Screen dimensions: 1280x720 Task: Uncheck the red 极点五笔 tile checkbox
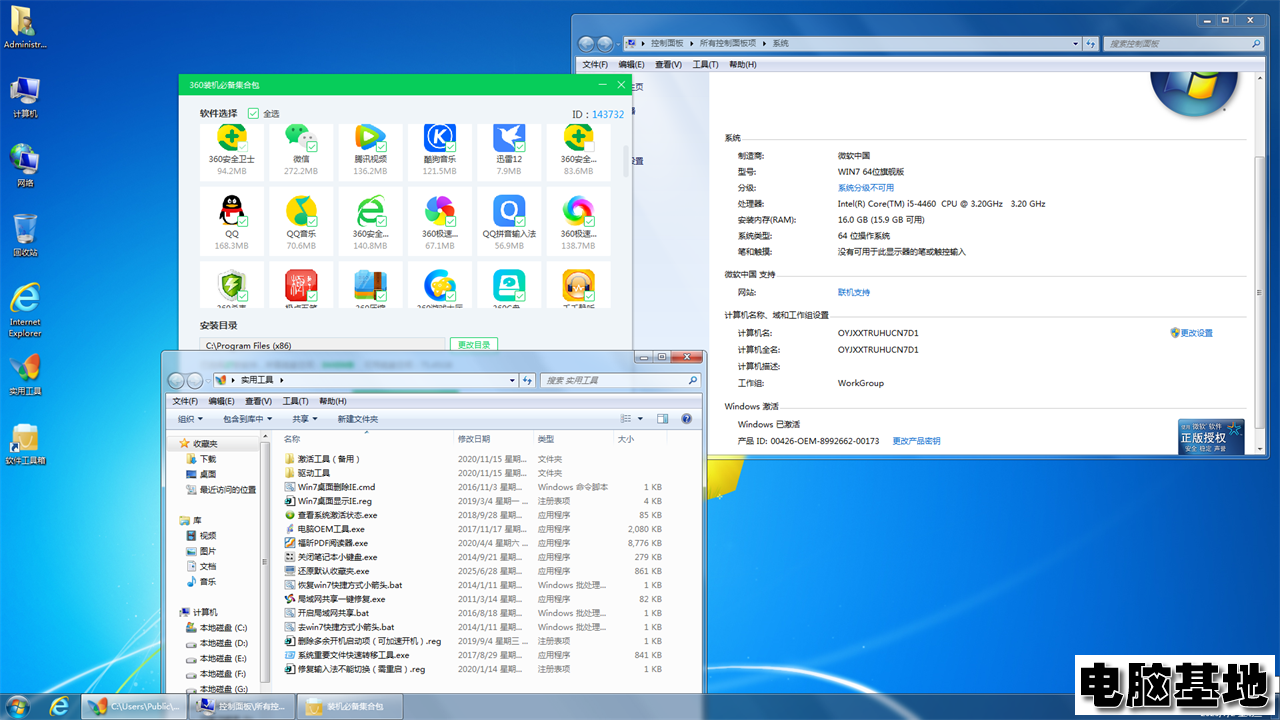pos(312,296)
